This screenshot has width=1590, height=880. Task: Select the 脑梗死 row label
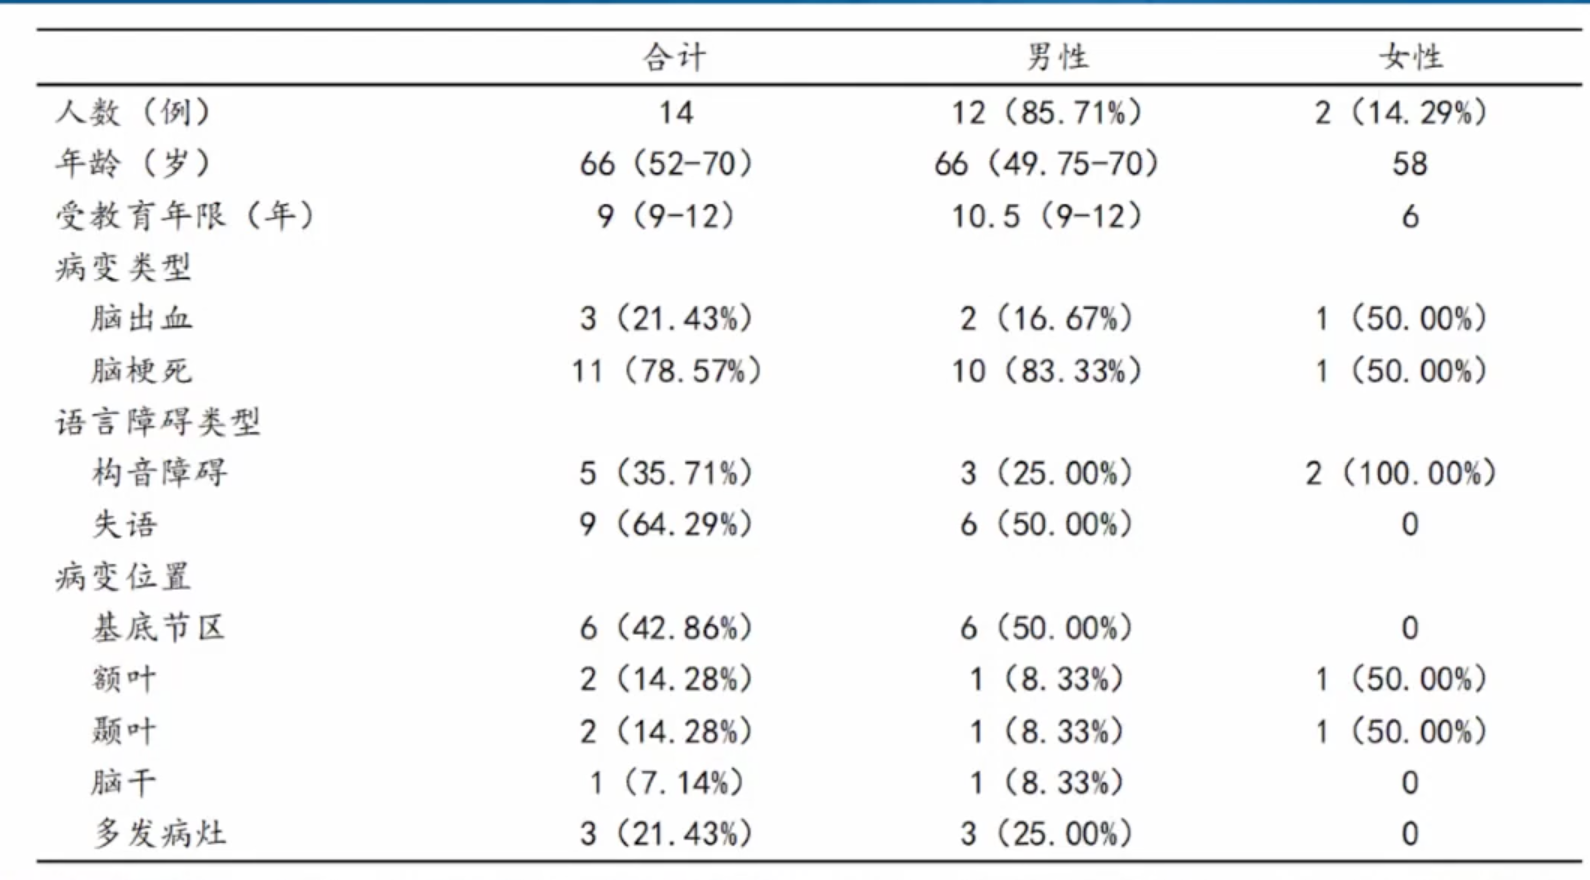pos(141,371)
